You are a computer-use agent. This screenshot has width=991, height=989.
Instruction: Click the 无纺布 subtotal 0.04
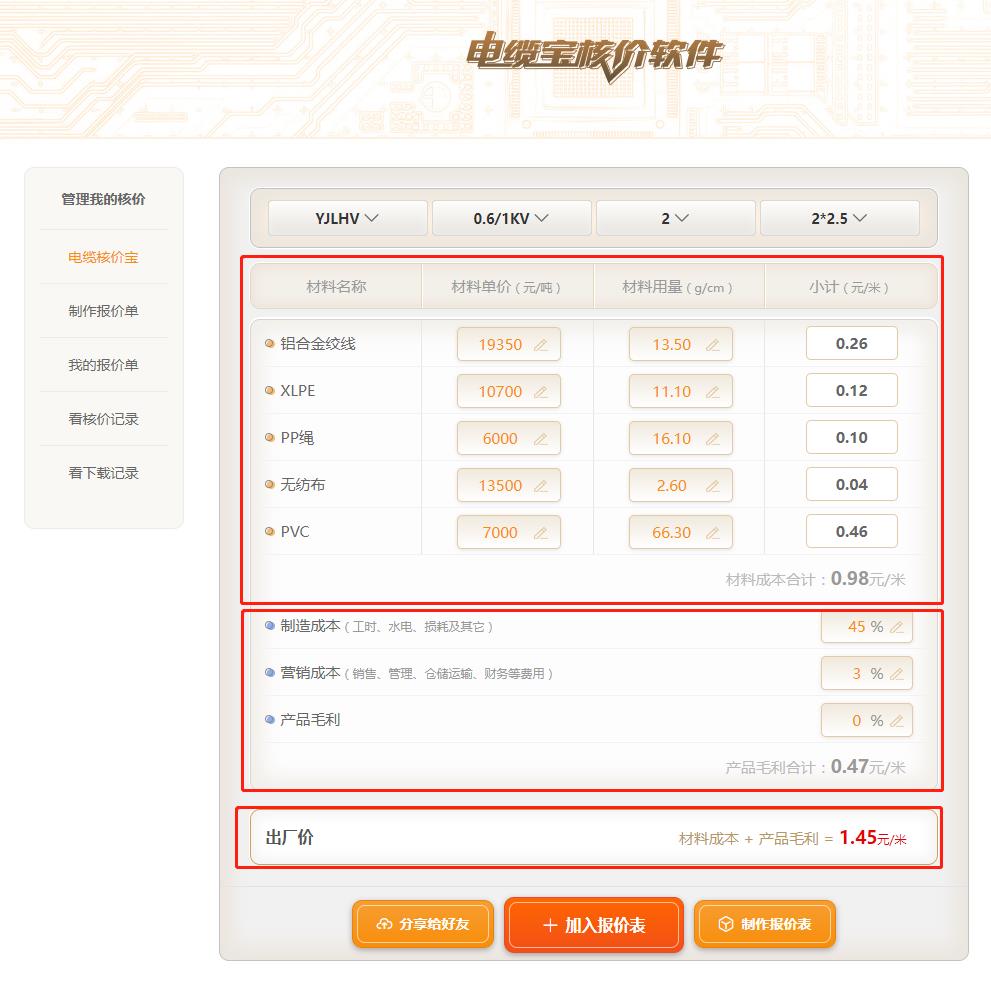click(x=852, y=485)
